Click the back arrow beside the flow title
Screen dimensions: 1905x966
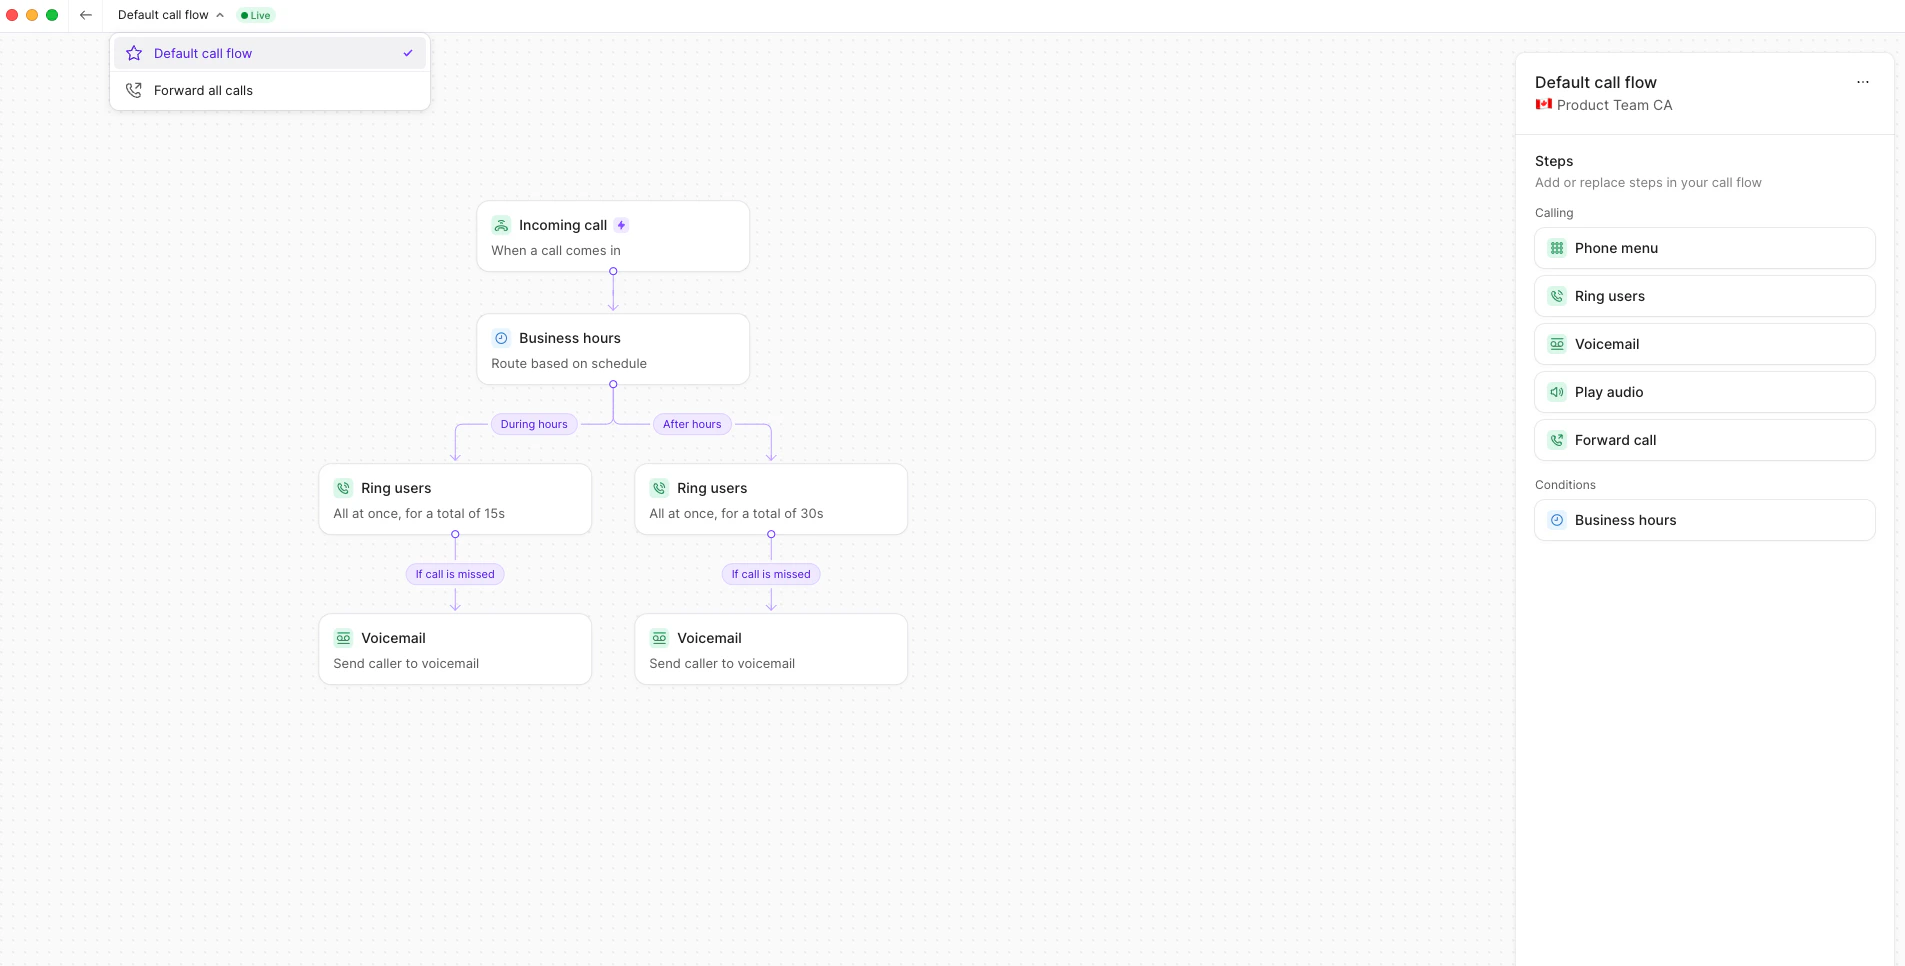[x=86, y=15]
